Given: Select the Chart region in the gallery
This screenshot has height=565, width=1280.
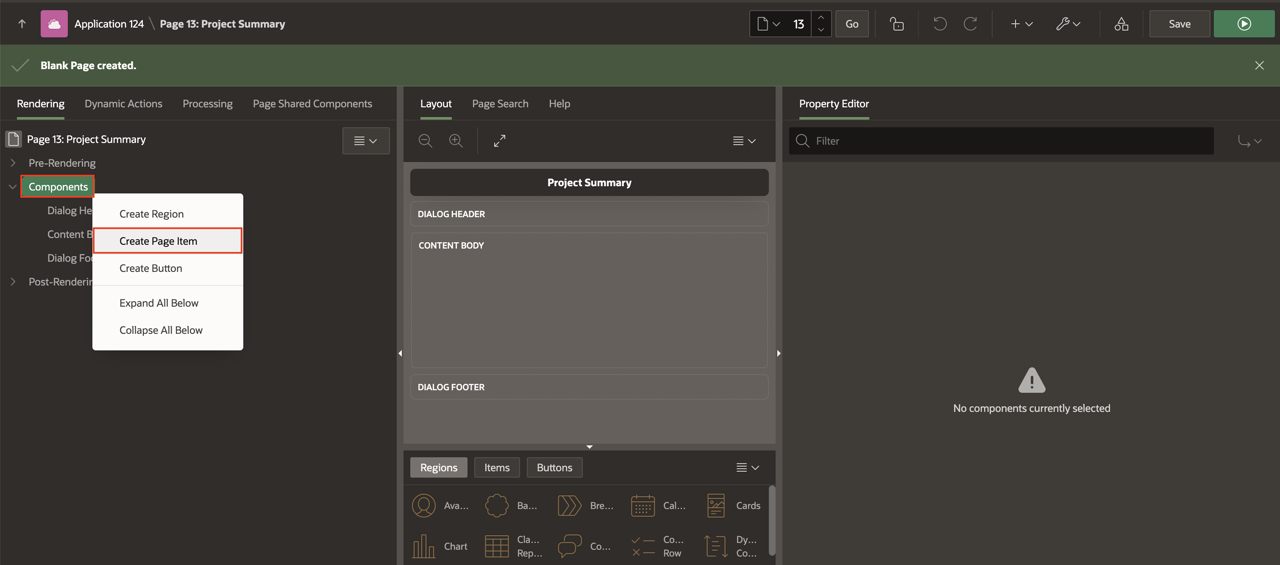Looking at the screenshot, I should (440, 546).
